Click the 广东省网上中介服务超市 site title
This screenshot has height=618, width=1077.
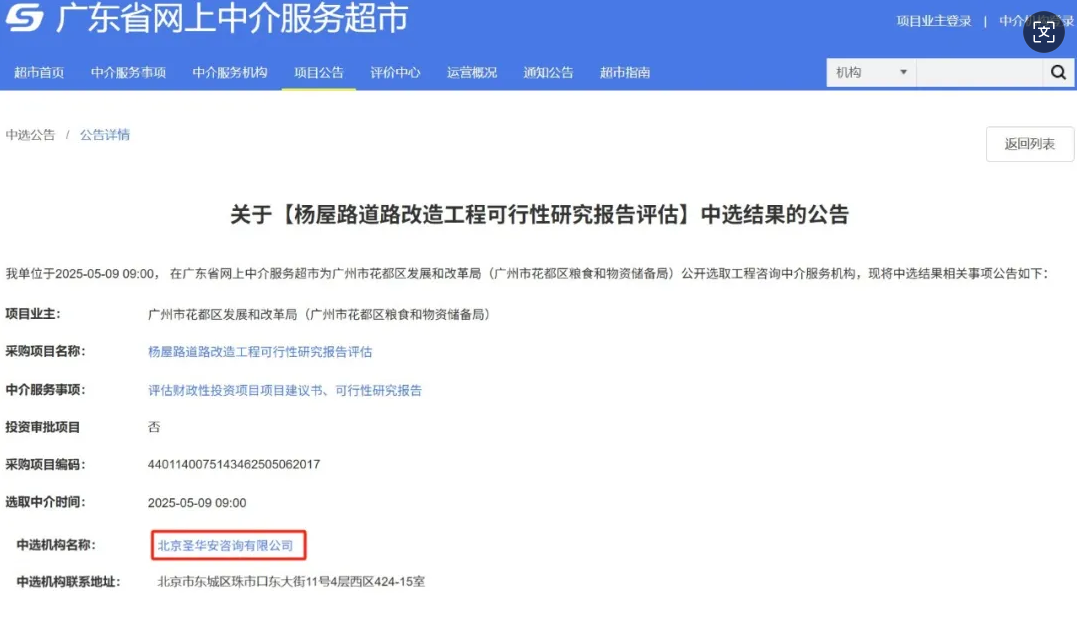pyautogui.click(x=232, y=19)
